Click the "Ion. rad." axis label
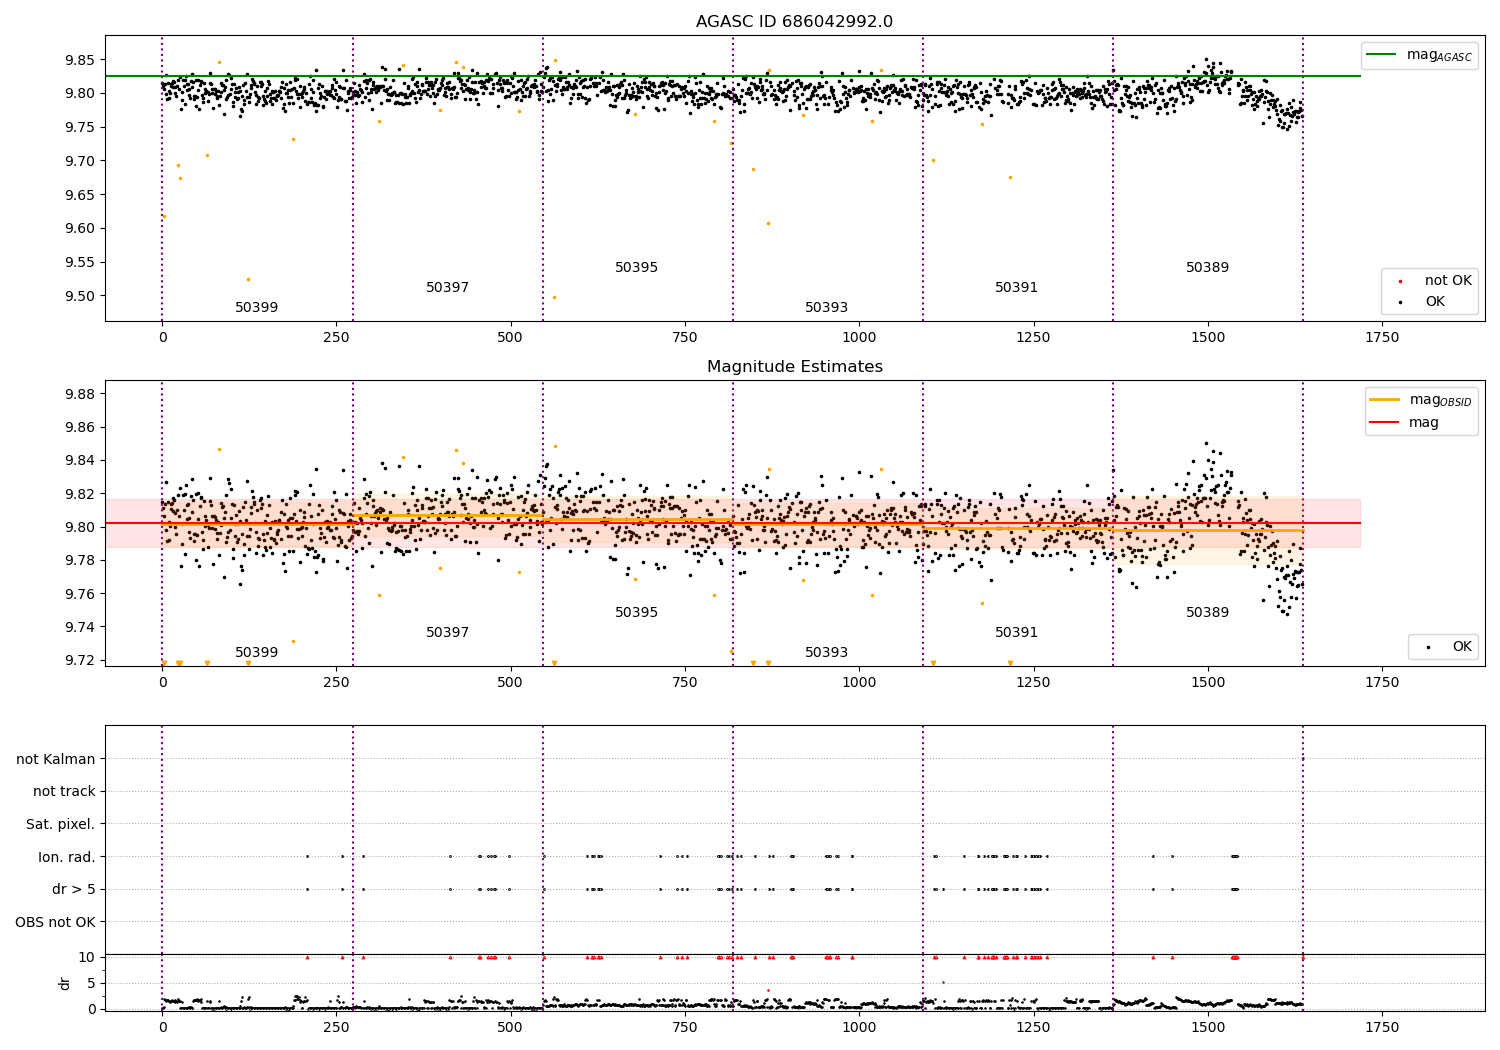Screen dimensions: 1500x1050 point(67,857)
